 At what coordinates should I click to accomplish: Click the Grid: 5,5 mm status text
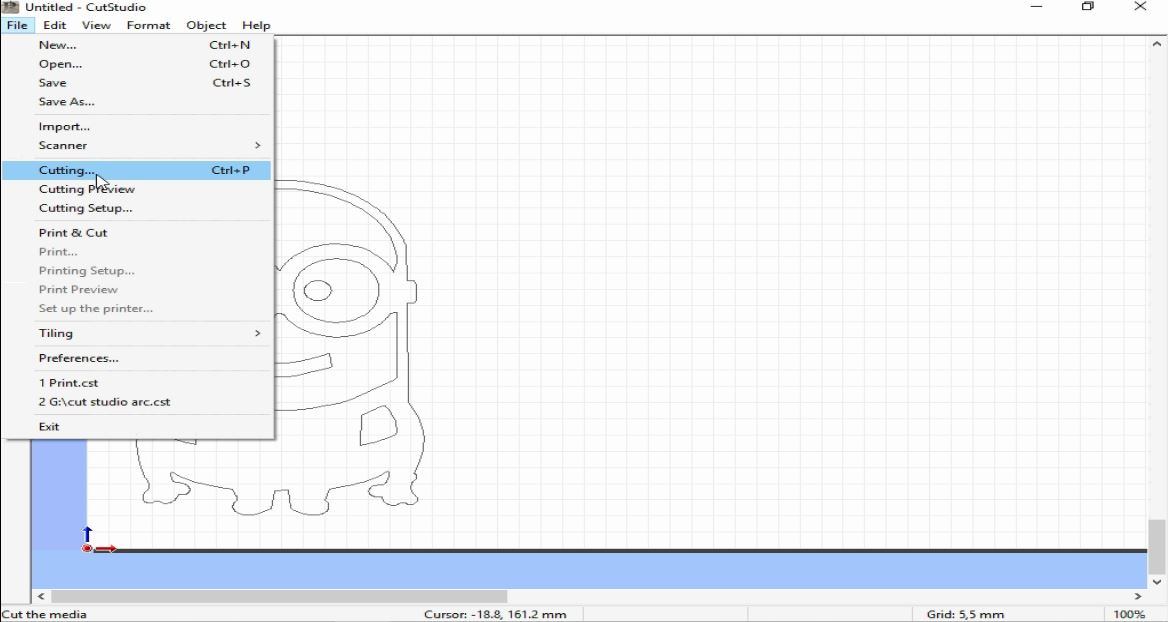click(965, 615)
